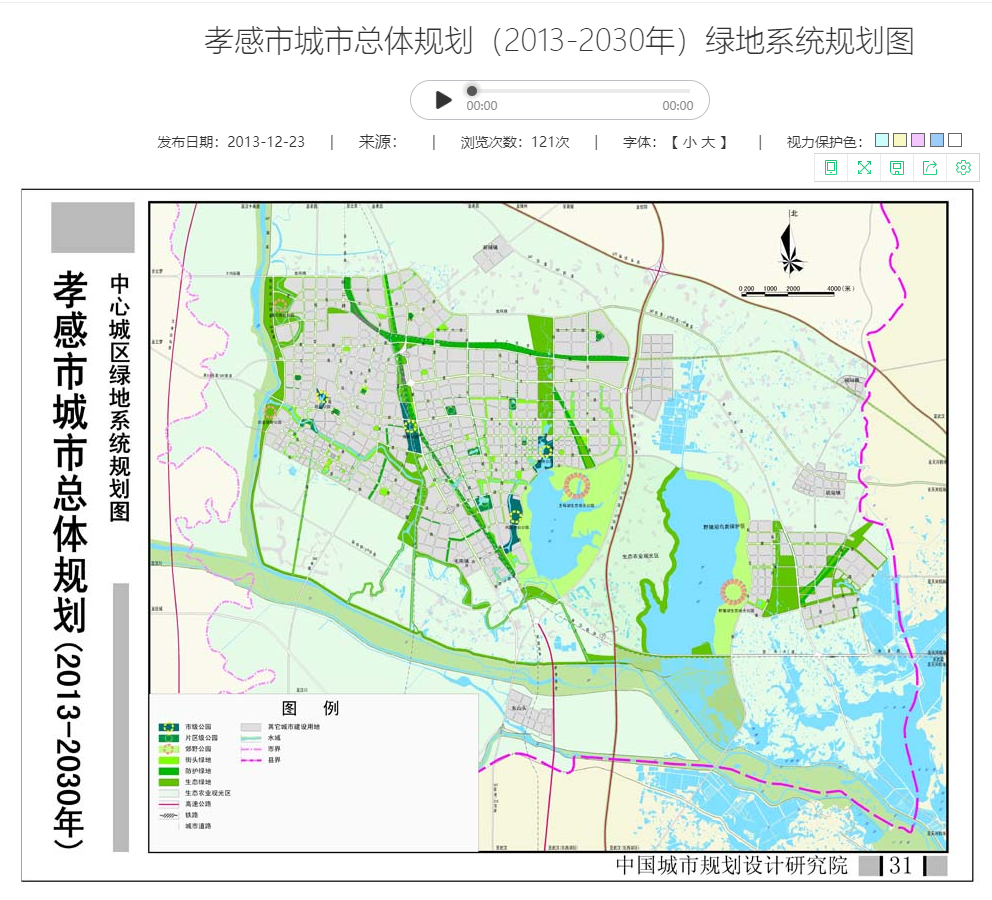This screenshot has width=992, height=900.
Task: Choose the pink eye-protection color
Action: coord(918,141)
